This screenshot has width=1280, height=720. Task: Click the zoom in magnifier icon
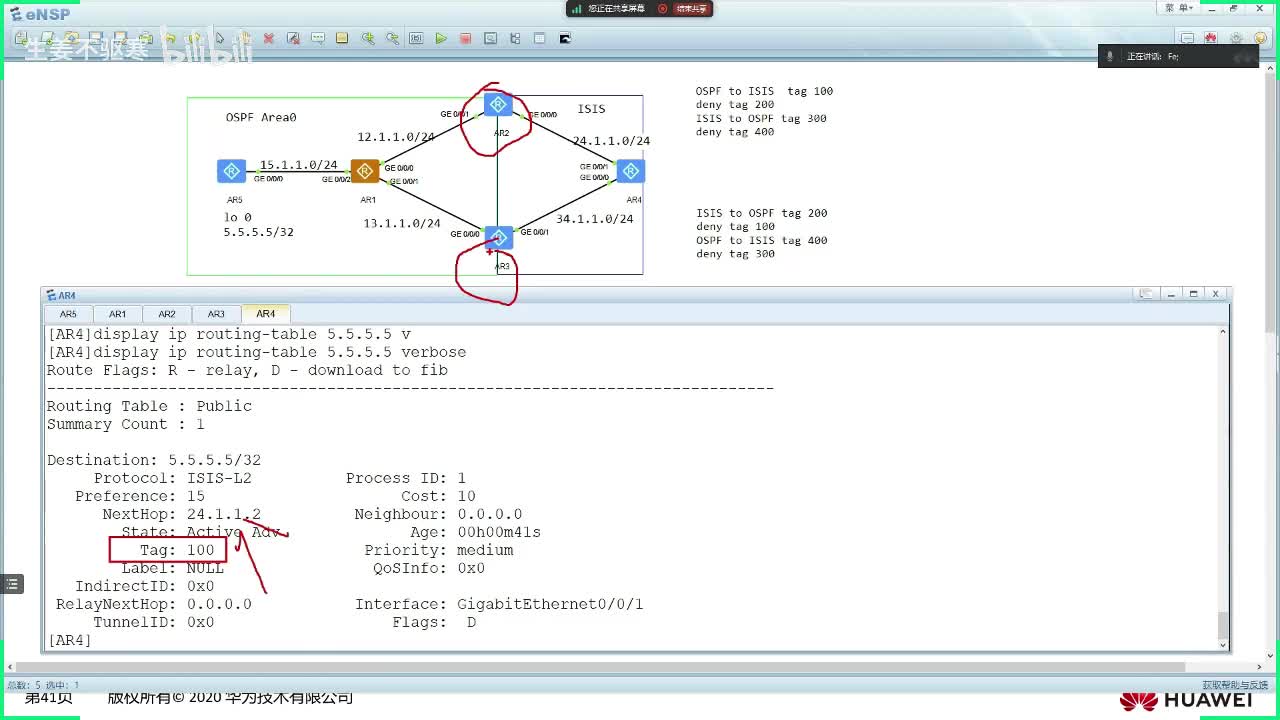[368, 39]
